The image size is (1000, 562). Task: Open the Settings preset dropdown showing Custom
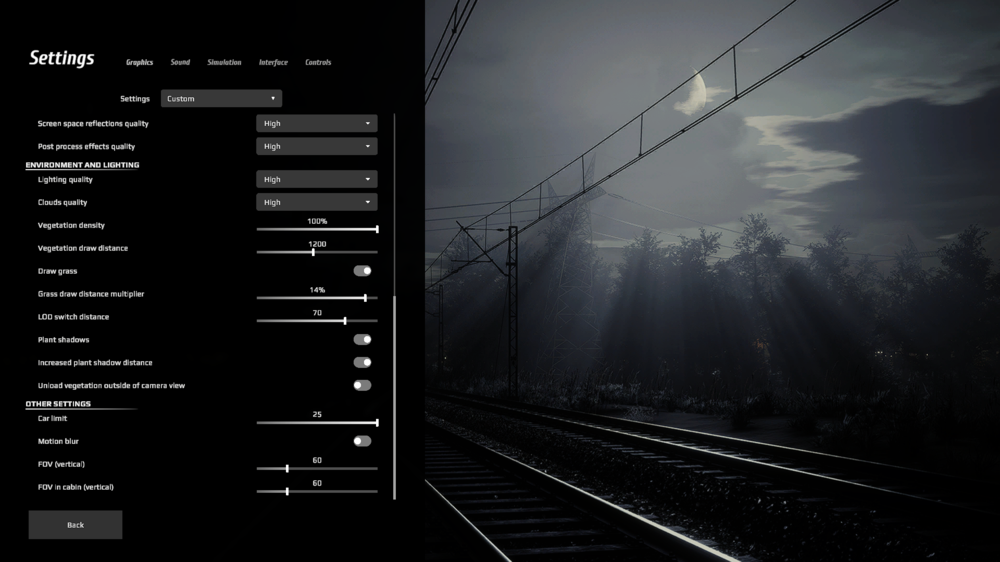pyautogui.click(x=221, y=98)
